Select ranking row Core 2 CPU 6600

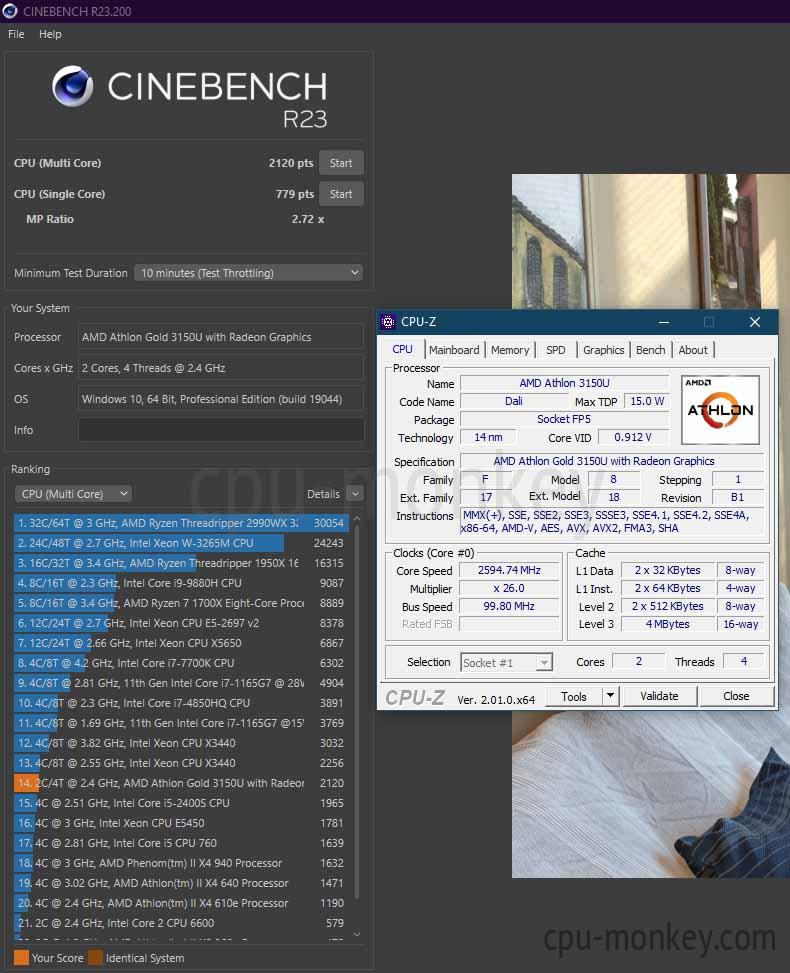(181, 923)
